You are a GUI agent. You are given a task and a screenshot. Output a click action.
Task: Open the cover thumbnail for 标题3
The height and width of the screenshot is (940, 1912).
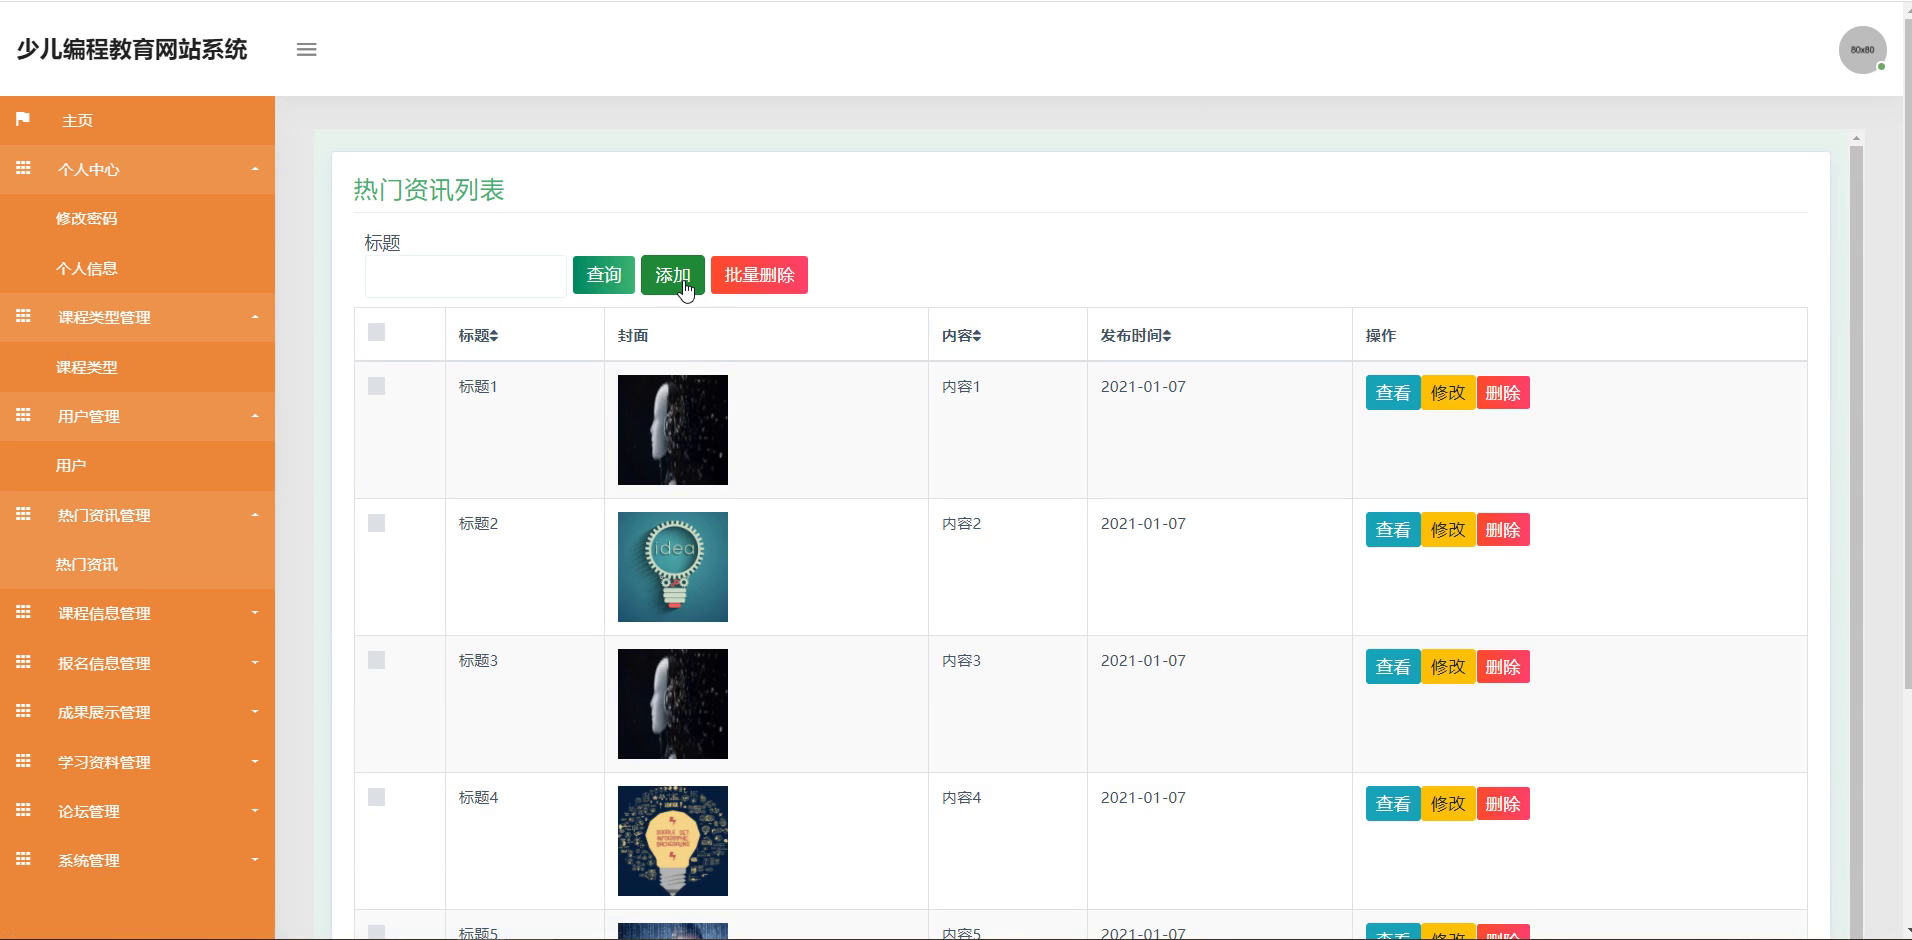coord(673,704)
